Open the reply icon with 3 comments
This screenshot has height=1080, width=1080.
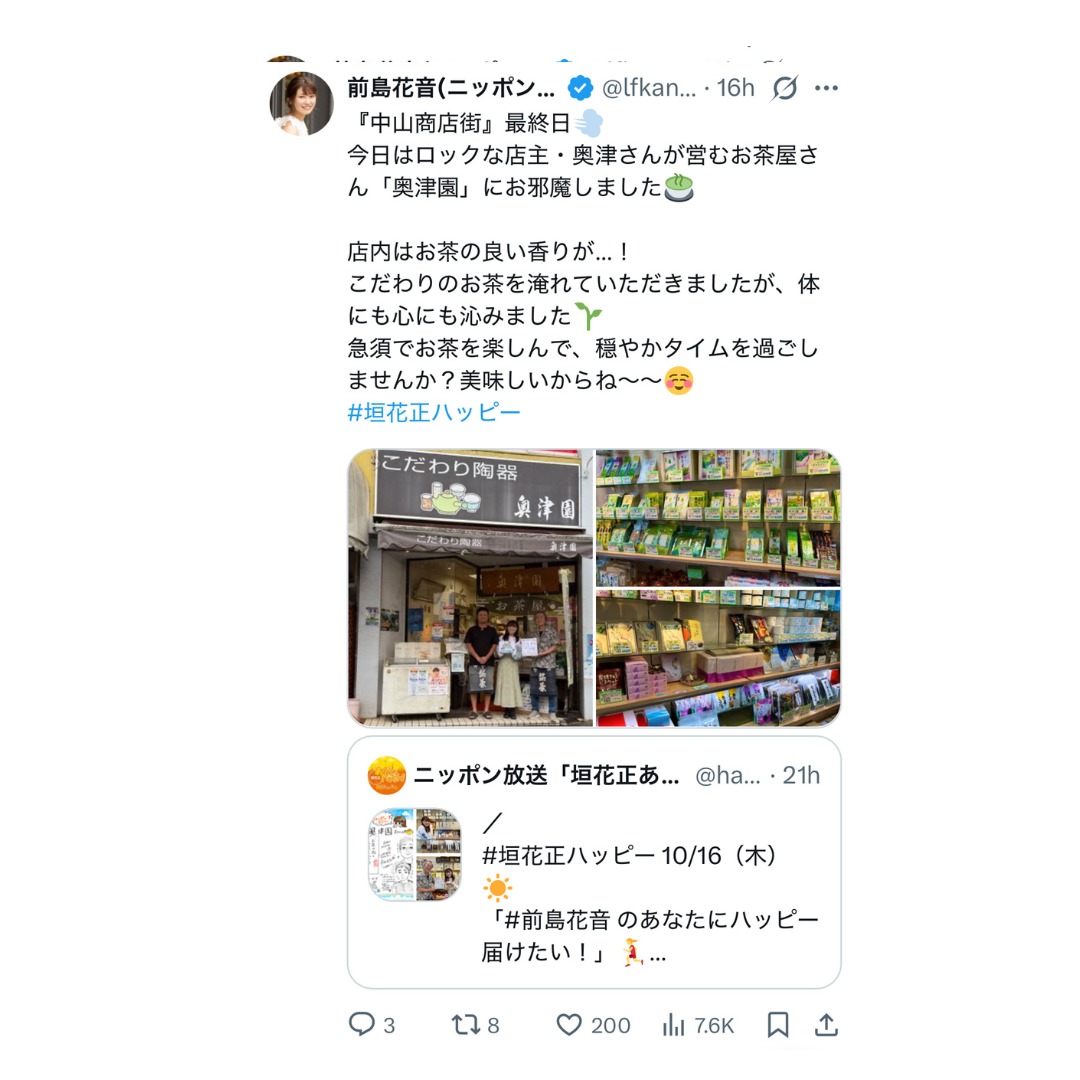(362, 1024)
